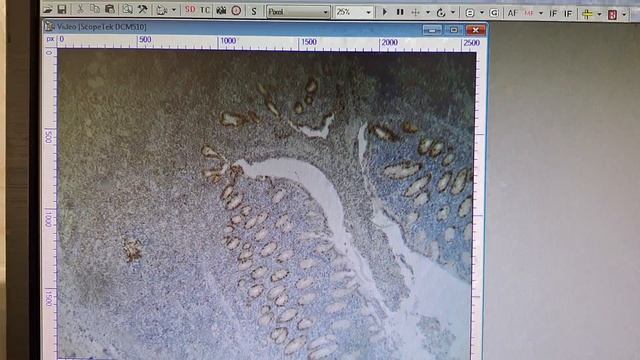Open the overlay icon dropdown arrow
This screenshot has height=360, width=640.
482,13
